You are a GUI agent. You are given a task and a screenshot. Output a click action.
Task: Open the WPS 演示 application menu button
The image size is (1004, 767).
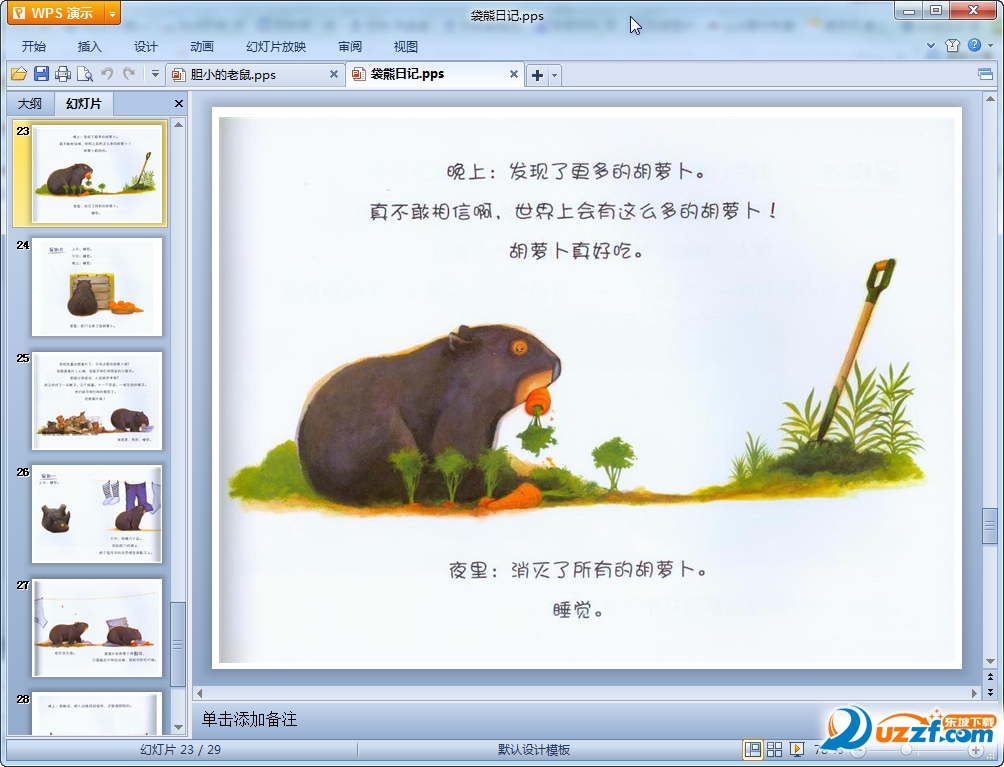56,13
